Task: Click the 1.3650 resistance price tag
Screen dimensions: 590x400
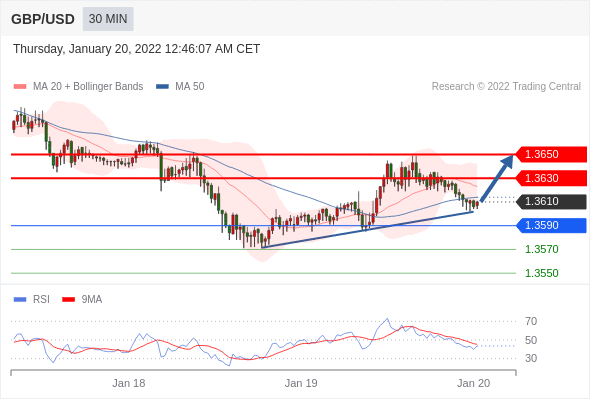Action: 551,154
